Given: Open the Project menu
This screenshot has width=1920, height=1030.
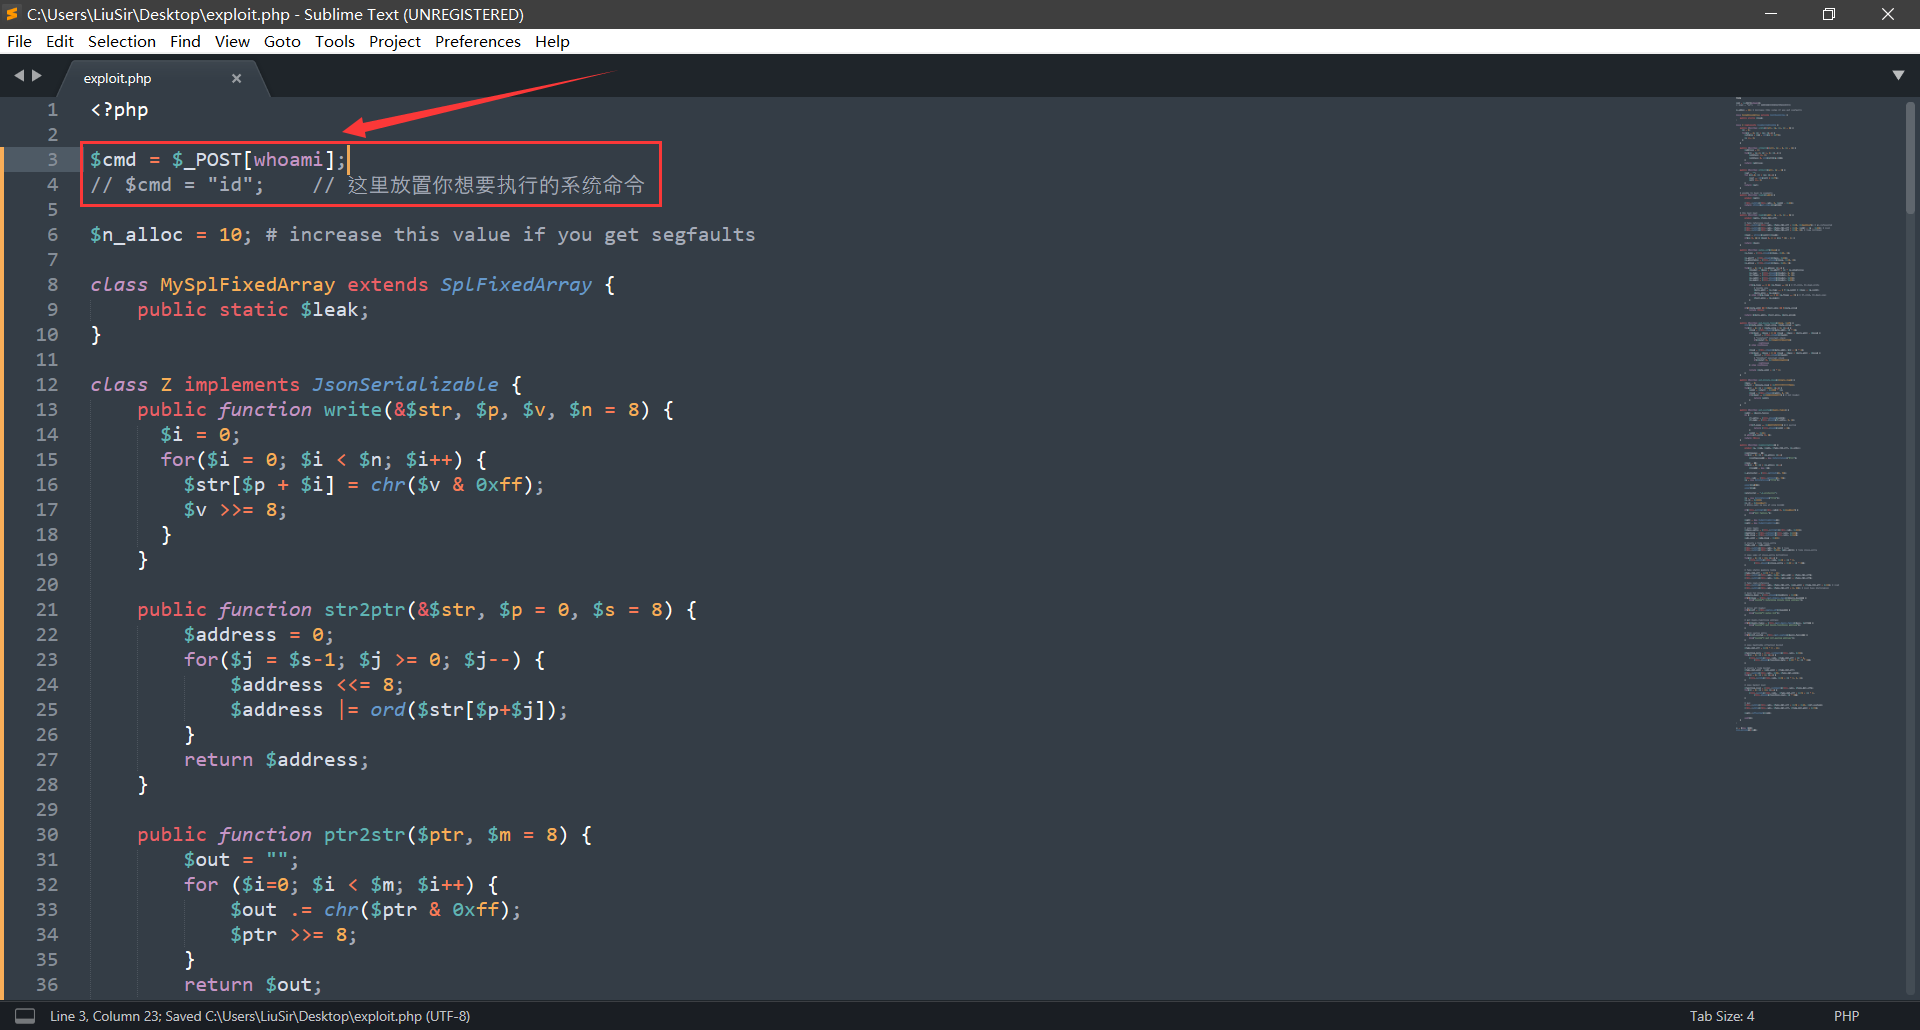Looking at the screenshot, I should pyautogui.click(x=395, y=41).
